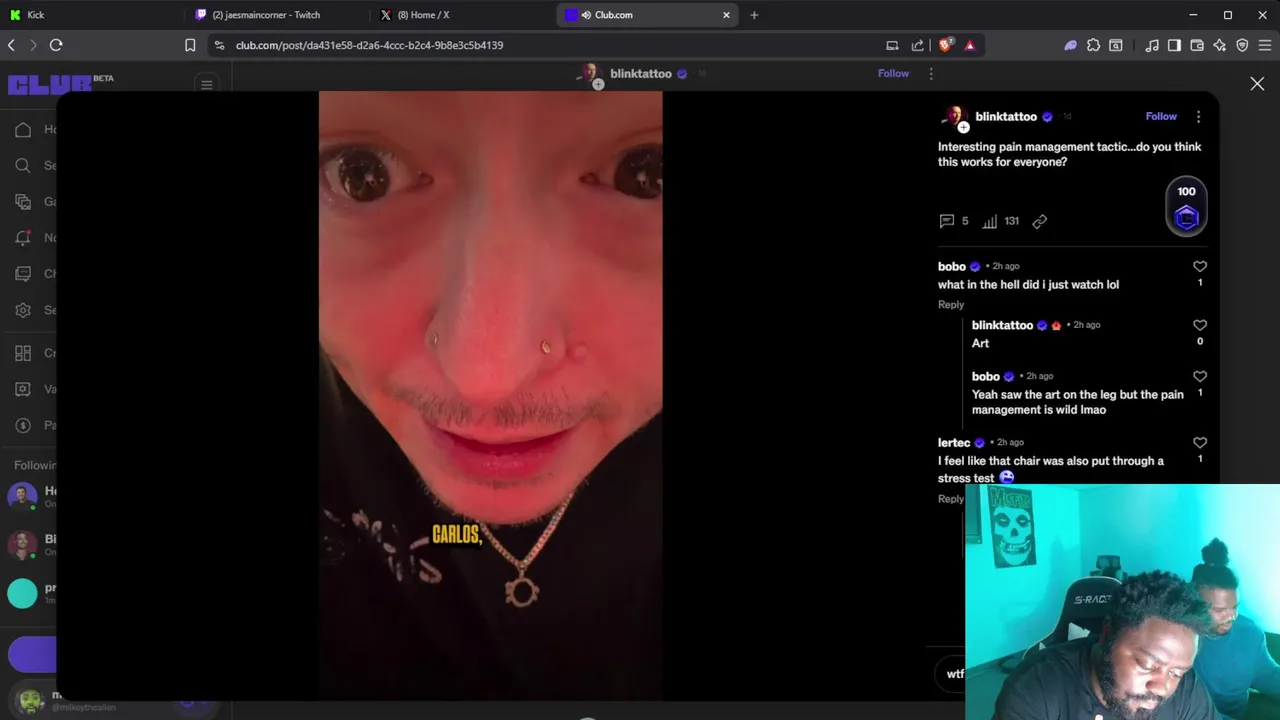1280x720 pixels.
Task: Share this page icon
Action: click(x=918, y=45)
